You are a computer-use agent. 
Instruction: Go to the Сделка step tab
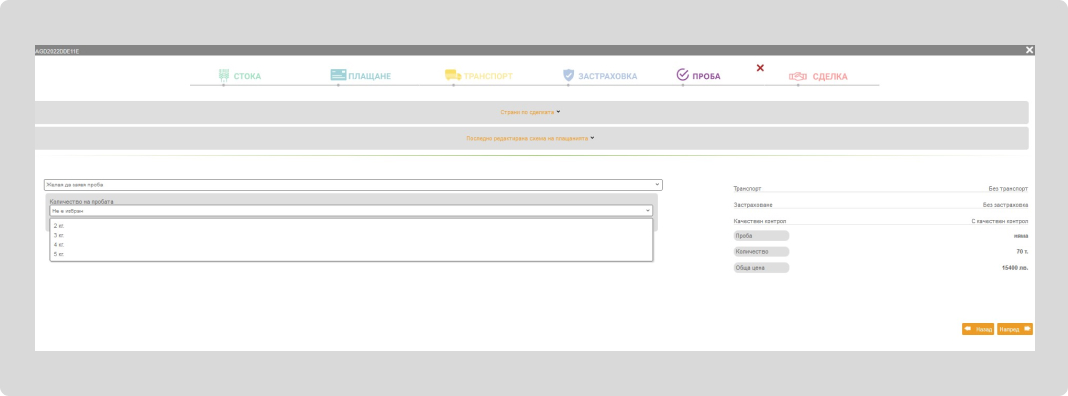818,76
